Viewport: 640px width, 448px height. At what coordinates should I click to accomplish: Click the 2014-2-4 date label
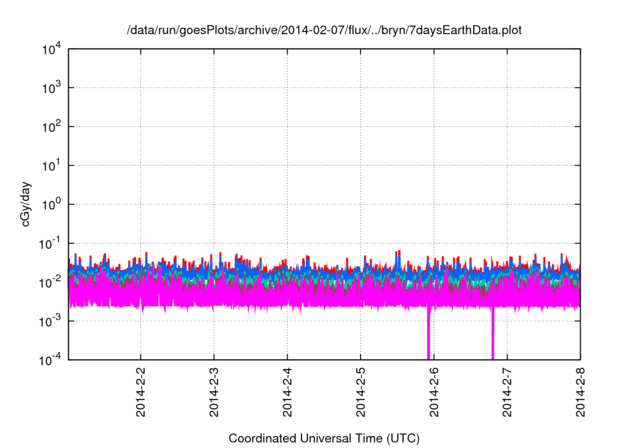click(x=287, y=392)
